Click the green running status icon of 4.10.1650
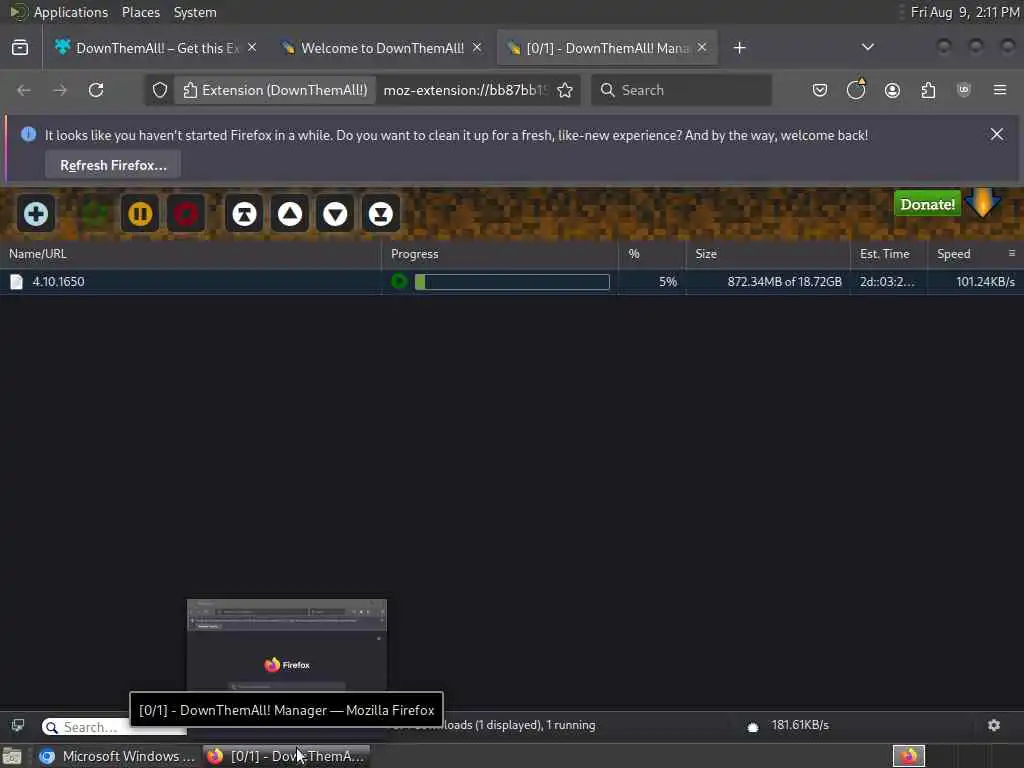The width and height of the screenshot is (1024, 768). (399, 281)
